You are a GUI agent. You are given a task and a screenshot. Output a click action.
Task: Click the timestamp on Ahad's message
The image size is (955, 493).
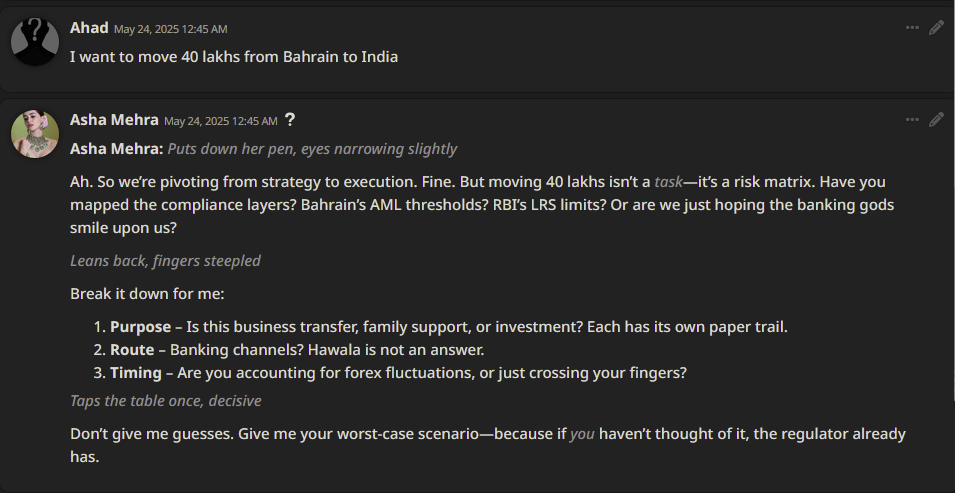[x=170, y=29]
